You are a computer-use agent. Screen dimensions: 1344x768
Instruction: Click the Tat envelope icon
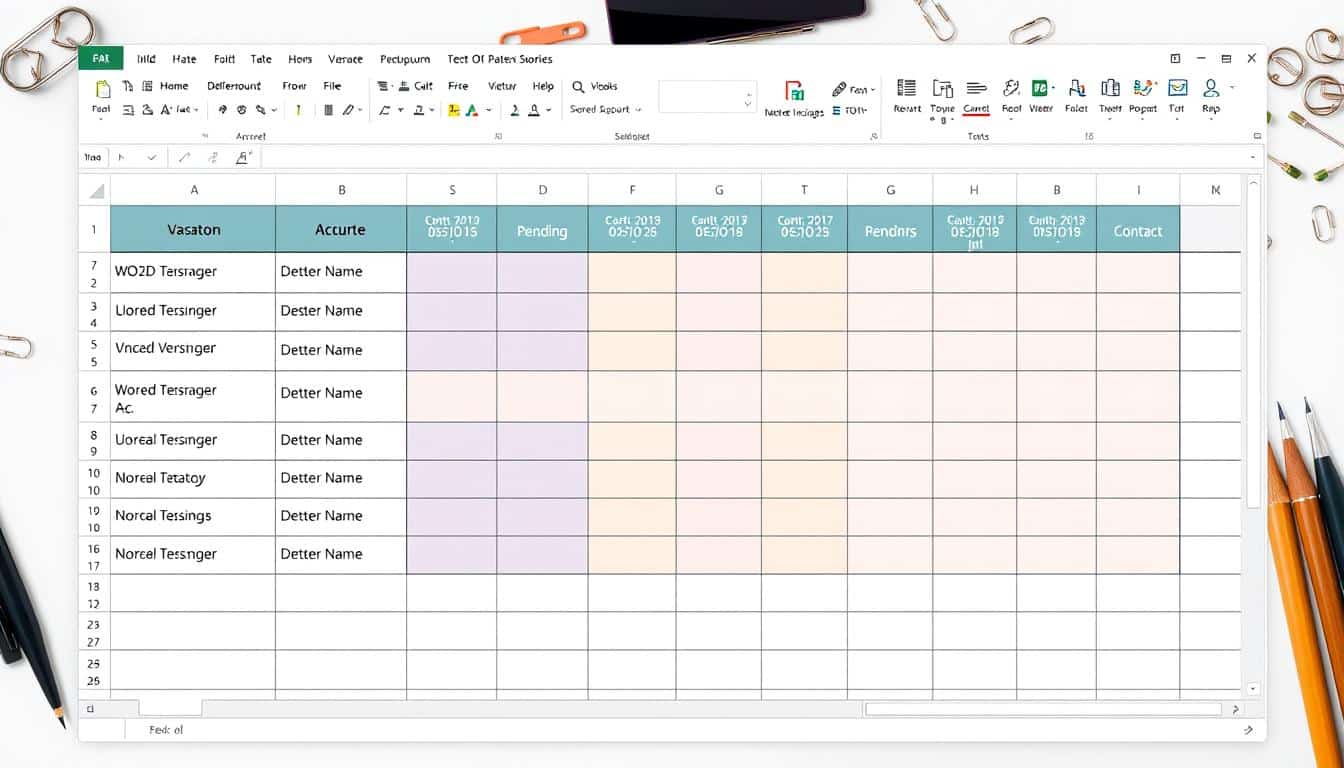1177,89
